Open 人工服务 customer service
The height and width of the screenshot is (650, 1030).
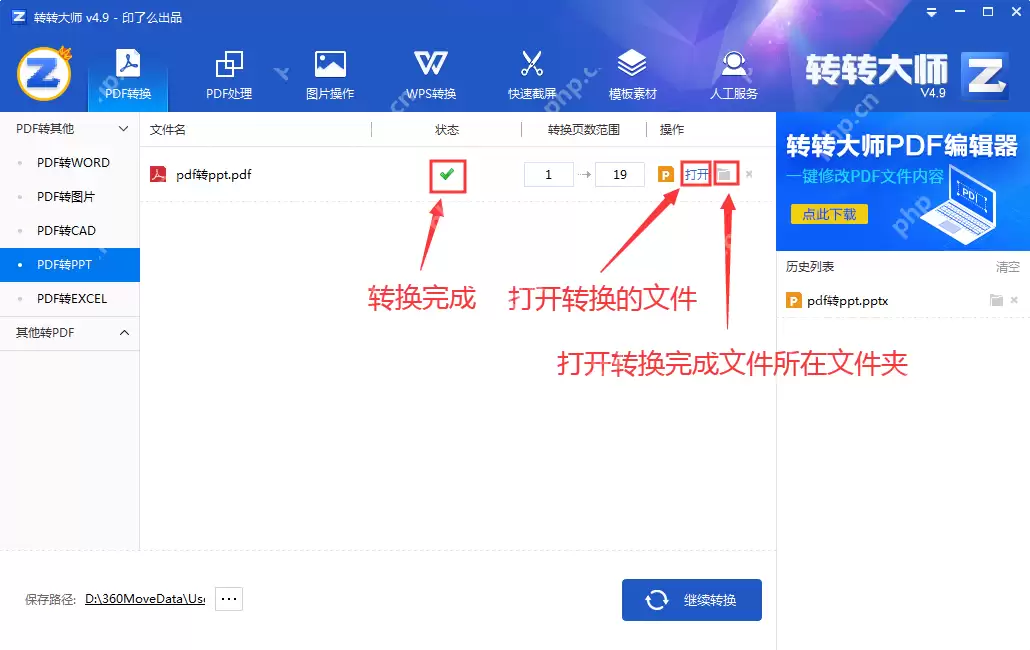point(733,75)
